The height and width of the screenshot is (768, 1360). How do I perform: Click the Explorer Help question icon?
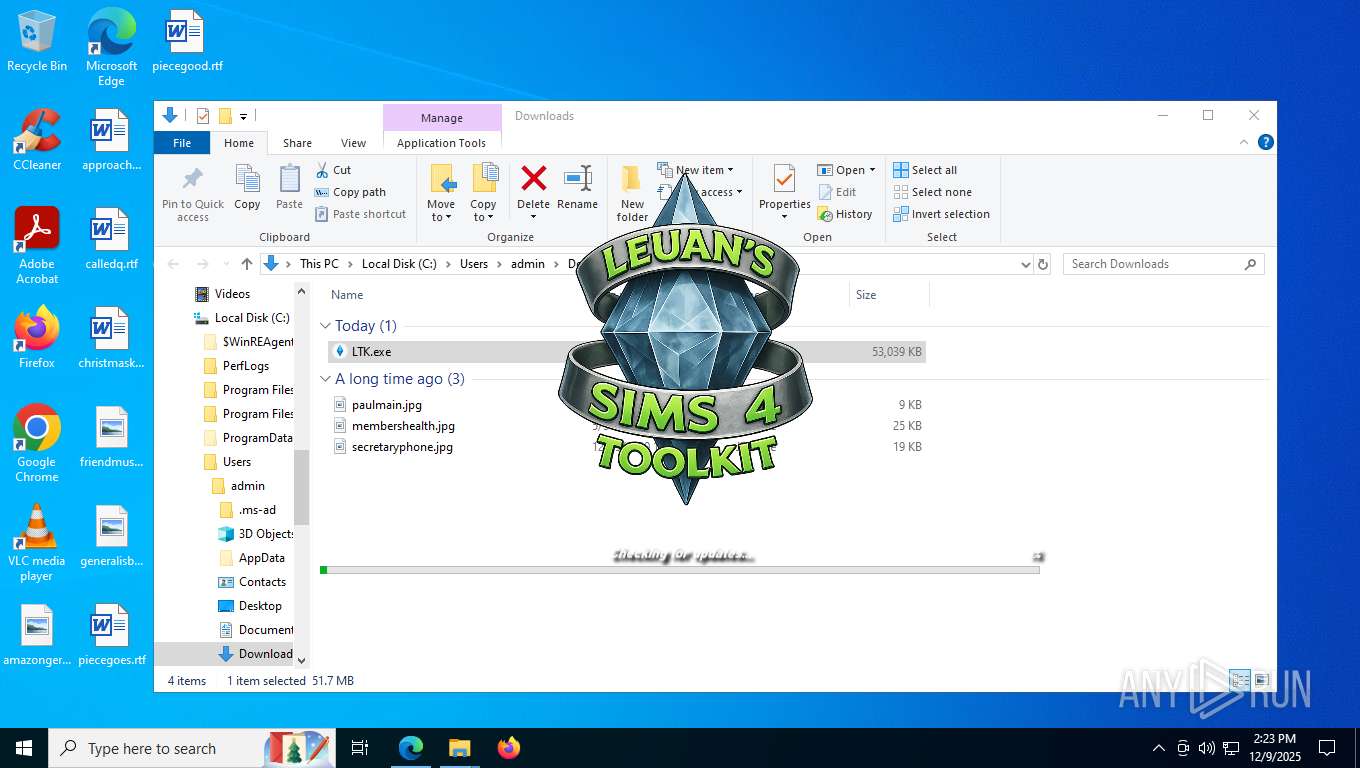1265,143
